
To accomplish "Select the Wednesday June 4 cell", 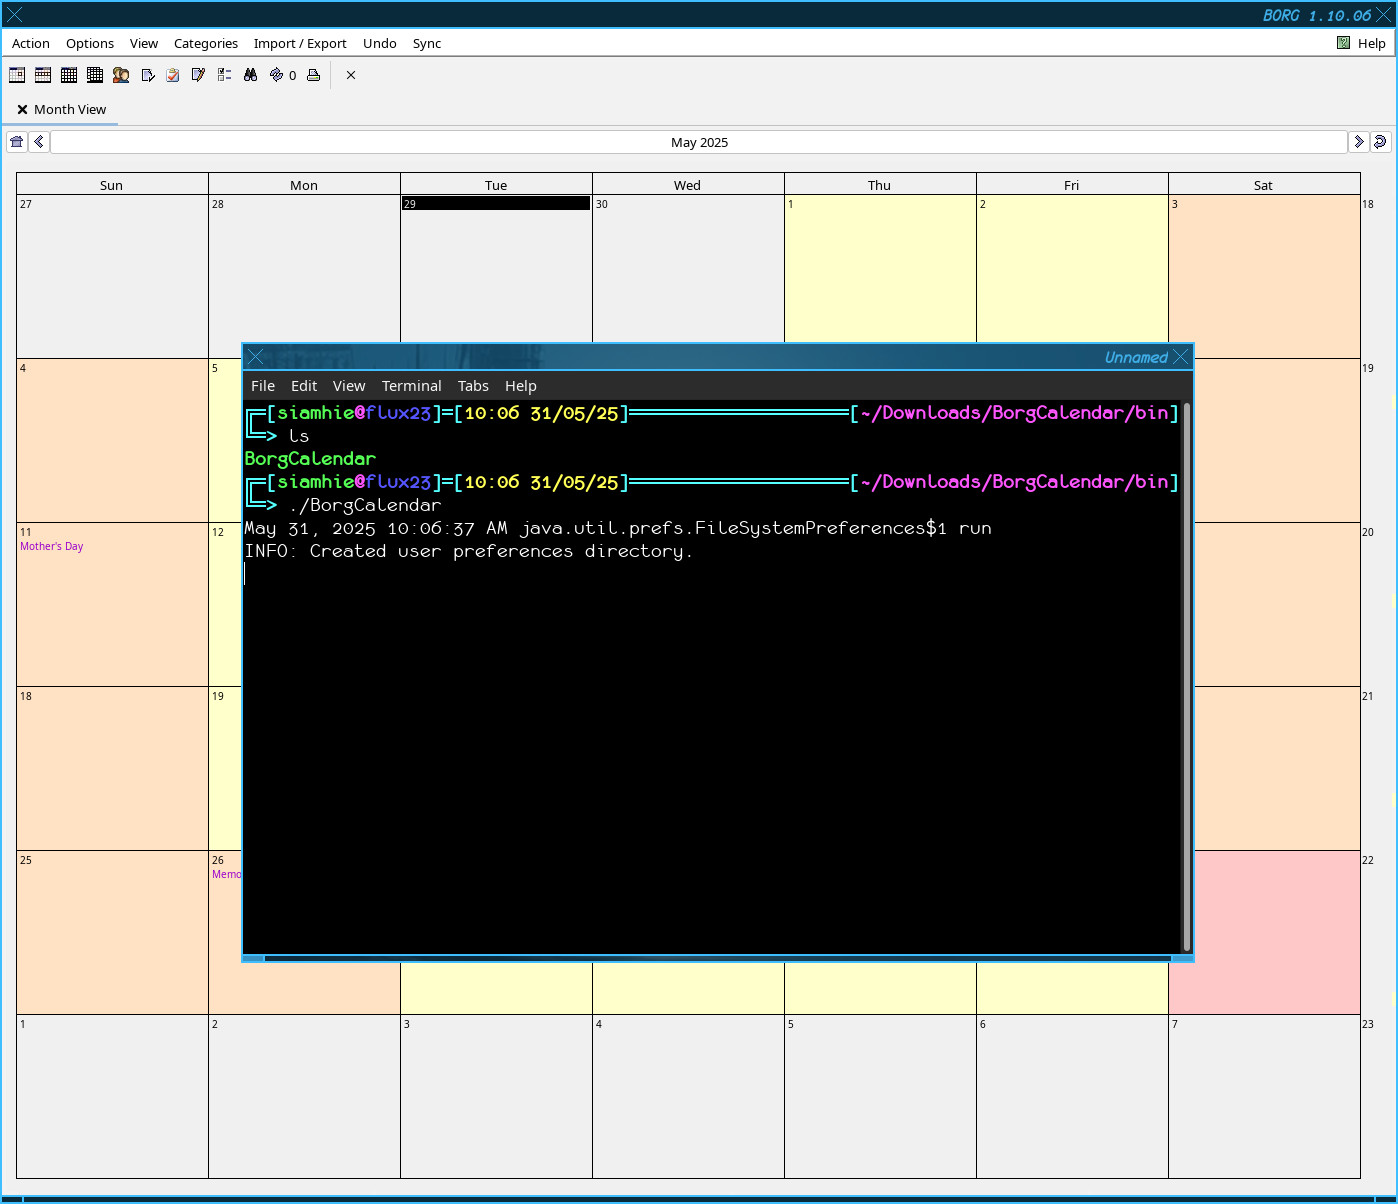I will [688, 1096].
